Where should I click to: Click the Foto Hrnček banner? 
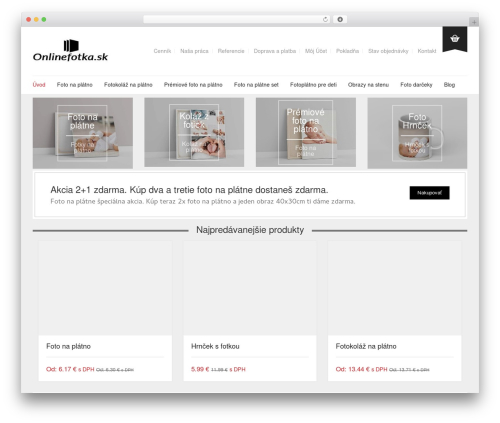pyautogui.click(x=417, y=133)
